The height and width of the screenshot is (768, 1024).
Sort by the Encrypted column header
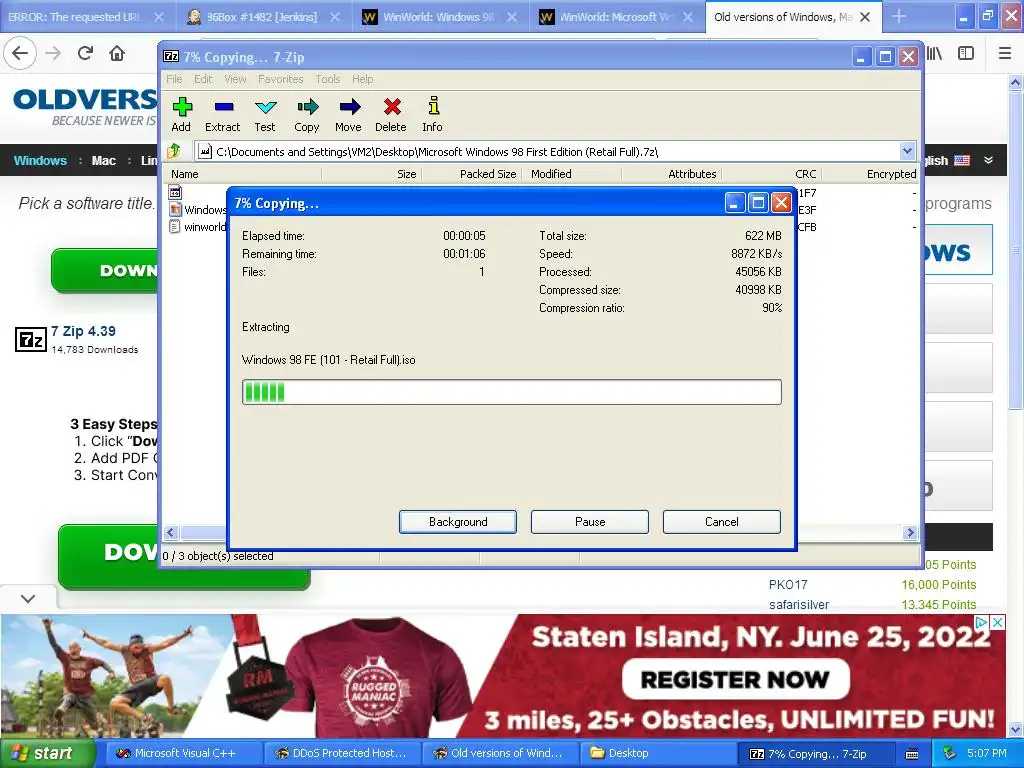(871, 174)
